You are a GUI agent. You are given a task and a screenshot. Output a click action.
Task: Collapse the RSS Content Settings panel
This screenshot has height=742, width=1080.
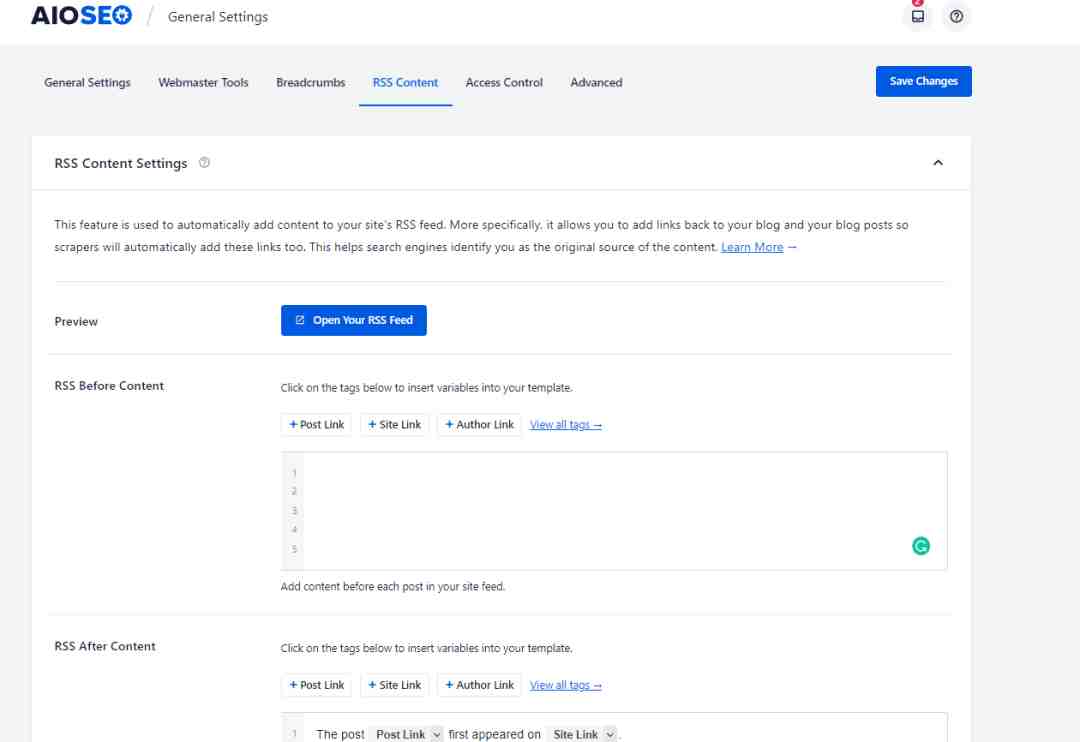pos(937,163)
